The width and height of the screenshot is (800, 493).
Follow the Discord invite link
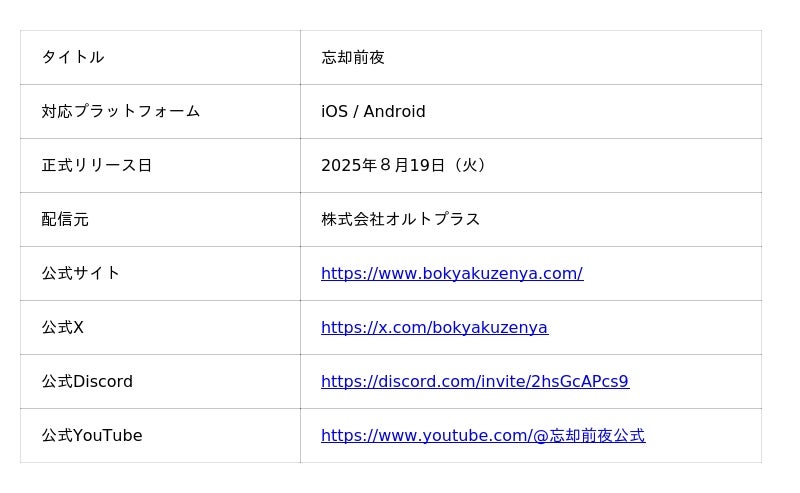point(474,382)
